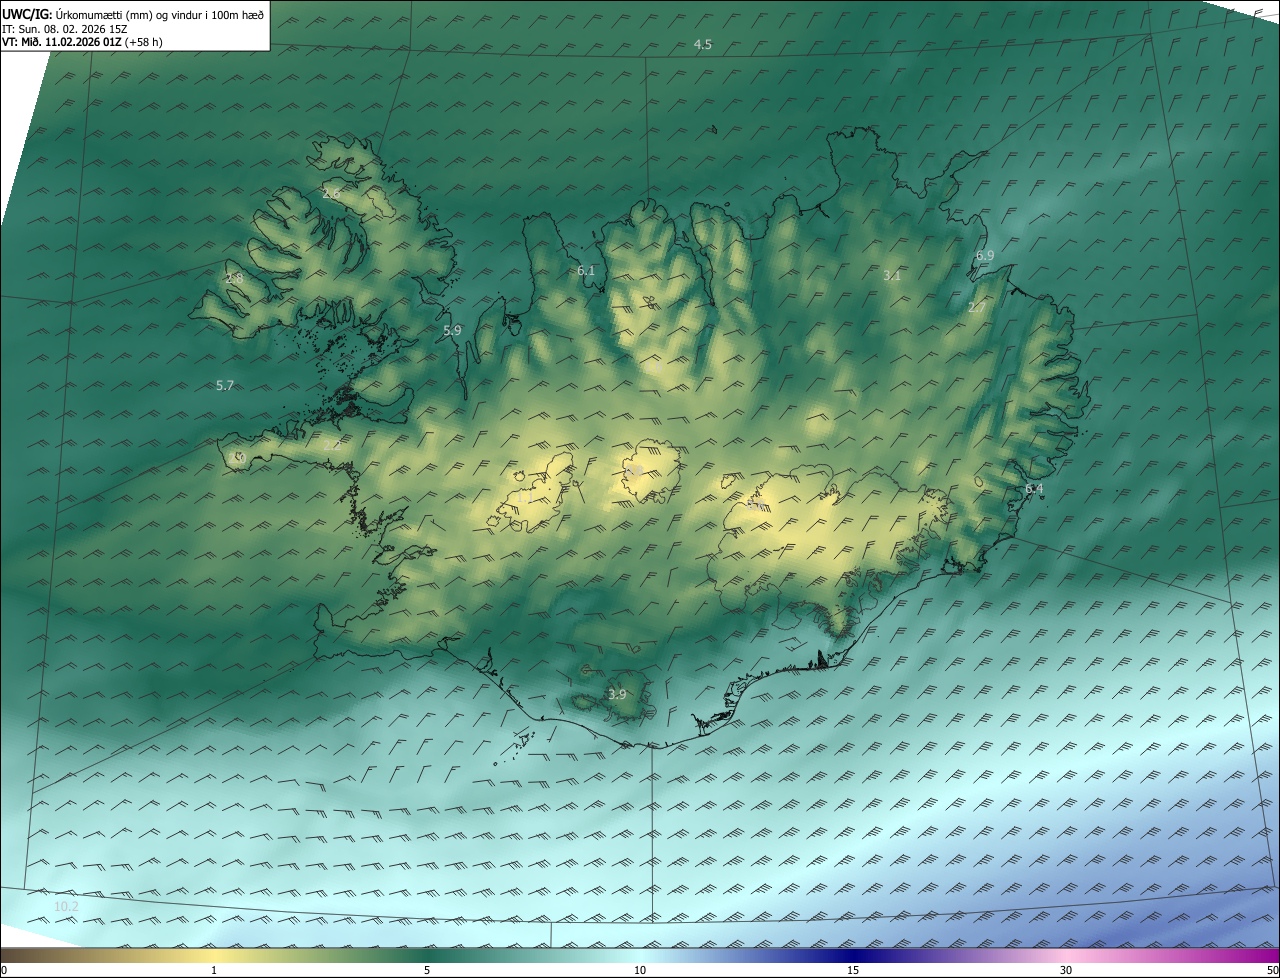Screen dimensions: 1280x978
Task: Click the 4.5 value label north of Iceland
Action: 703,45
